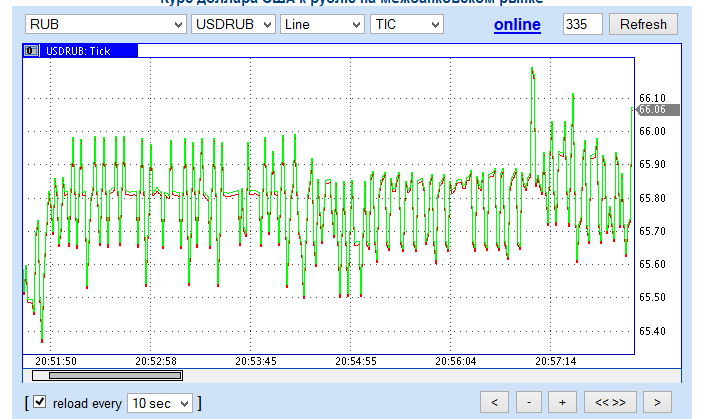Click the 20:57:14 time axis label
702x419 pixels.
click(556, 361)
